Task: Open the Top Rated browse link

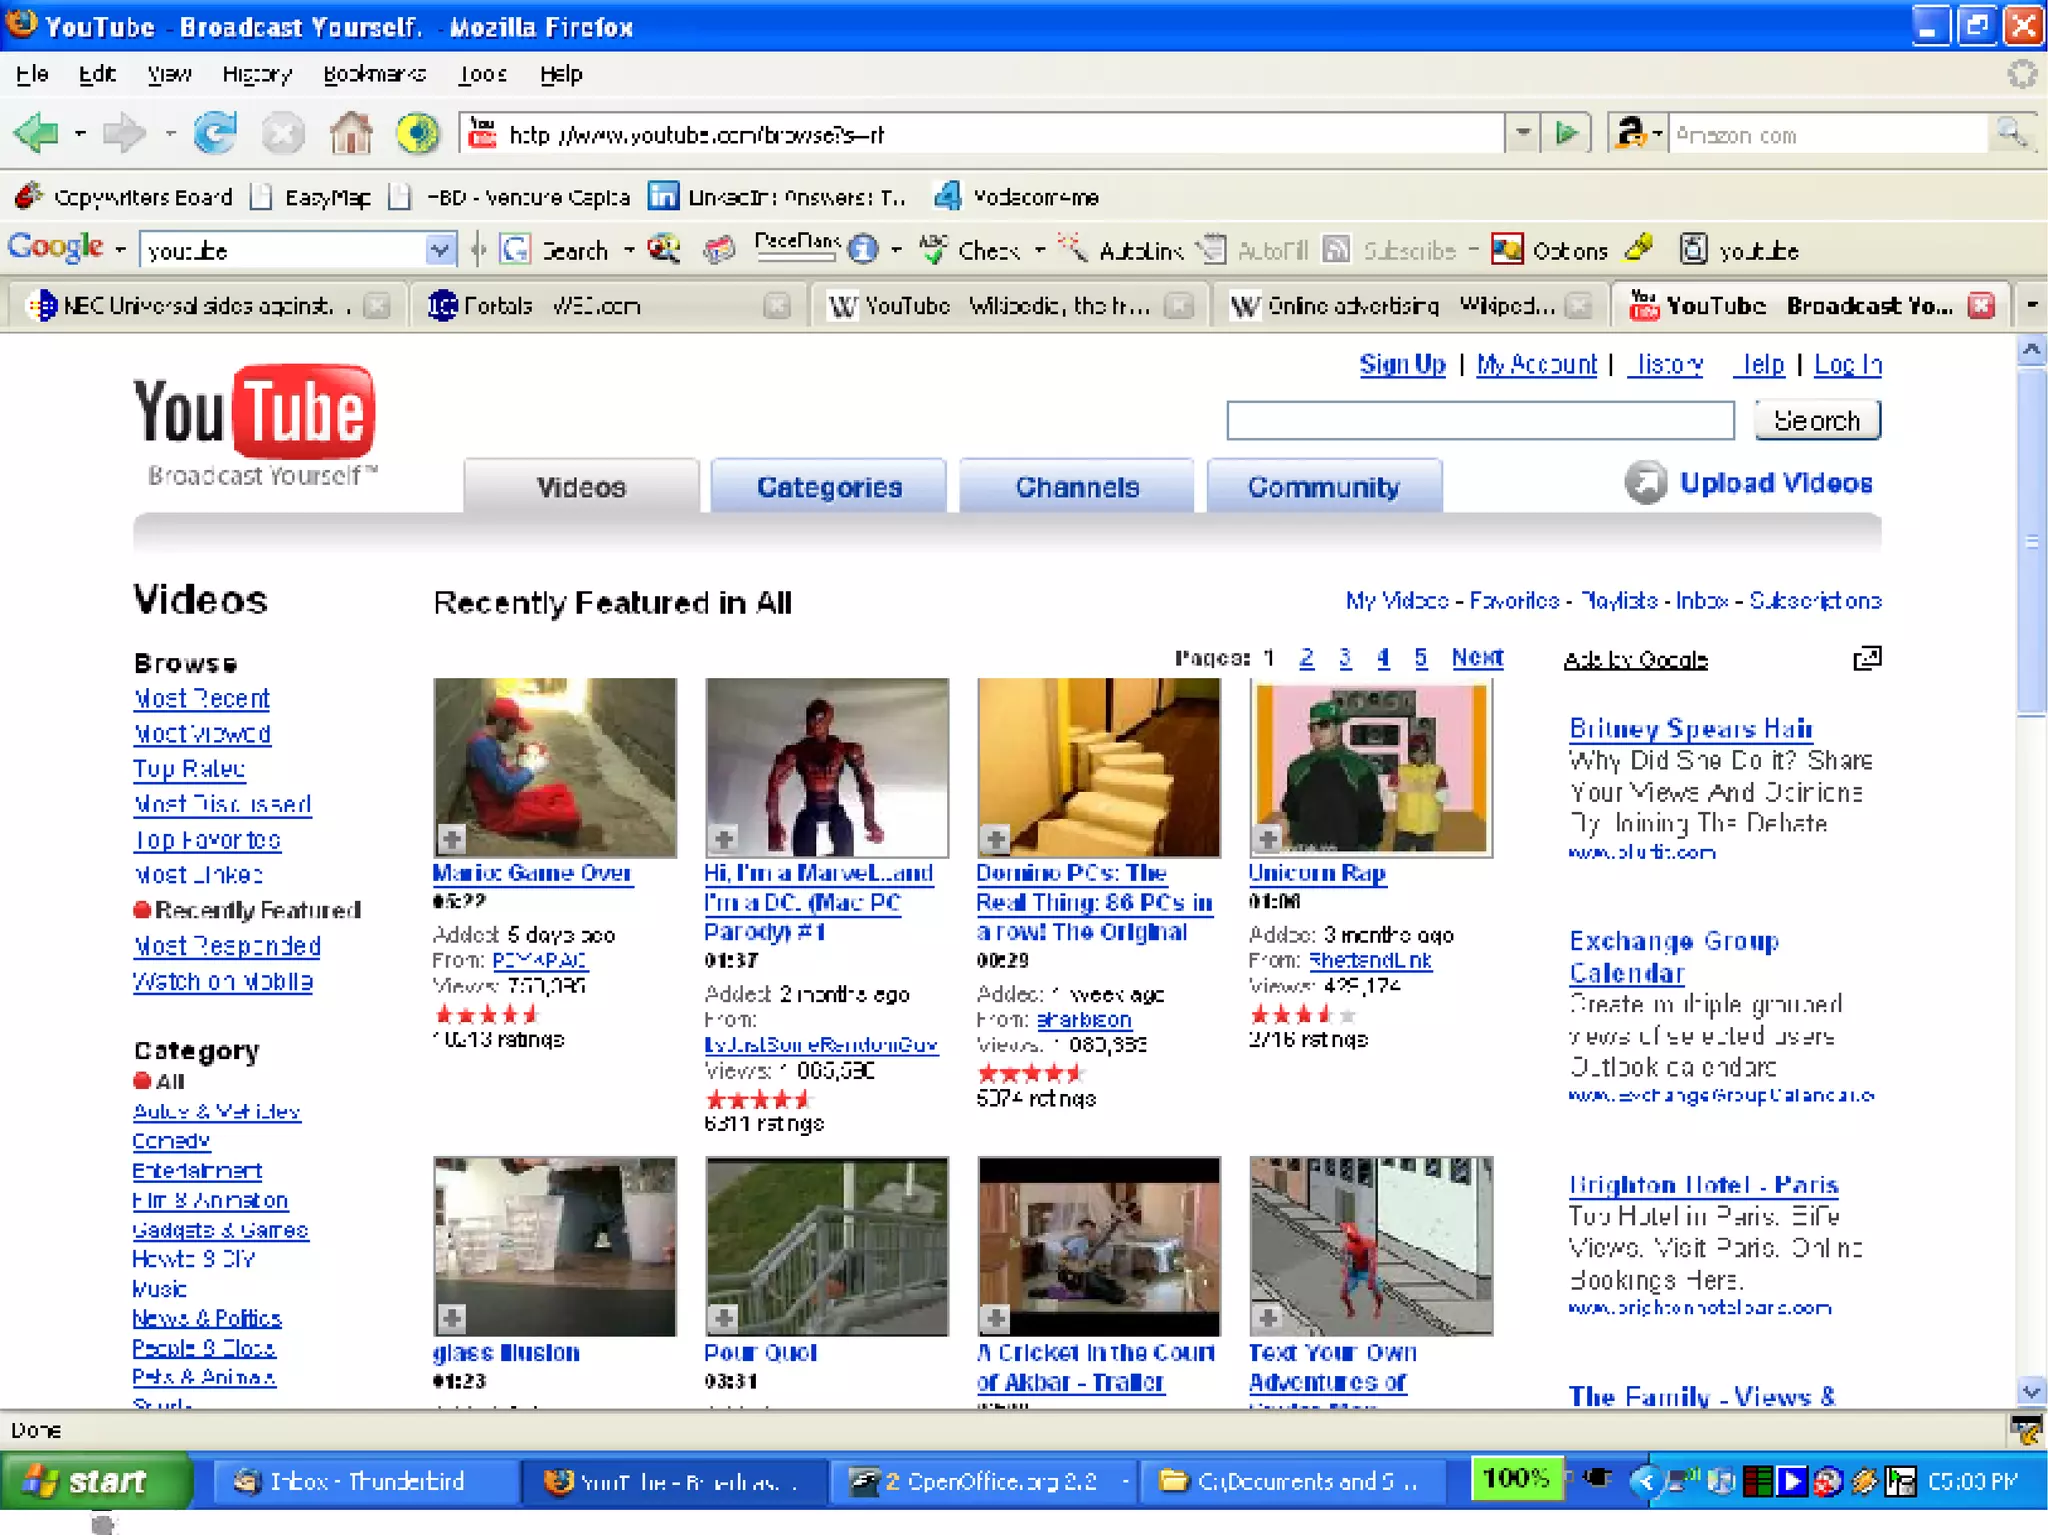Action: click(x=189, y=768)
